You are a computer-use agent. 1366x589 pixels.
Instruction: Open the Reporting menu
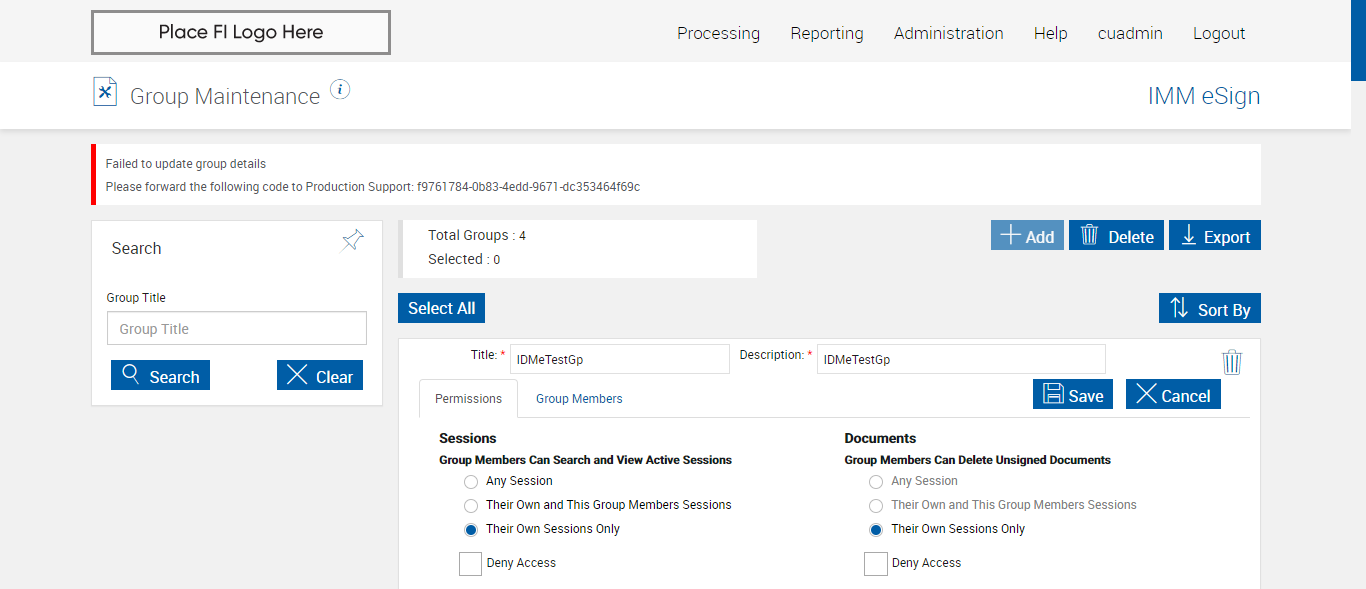pyautogui.click(x=826, y=33)
